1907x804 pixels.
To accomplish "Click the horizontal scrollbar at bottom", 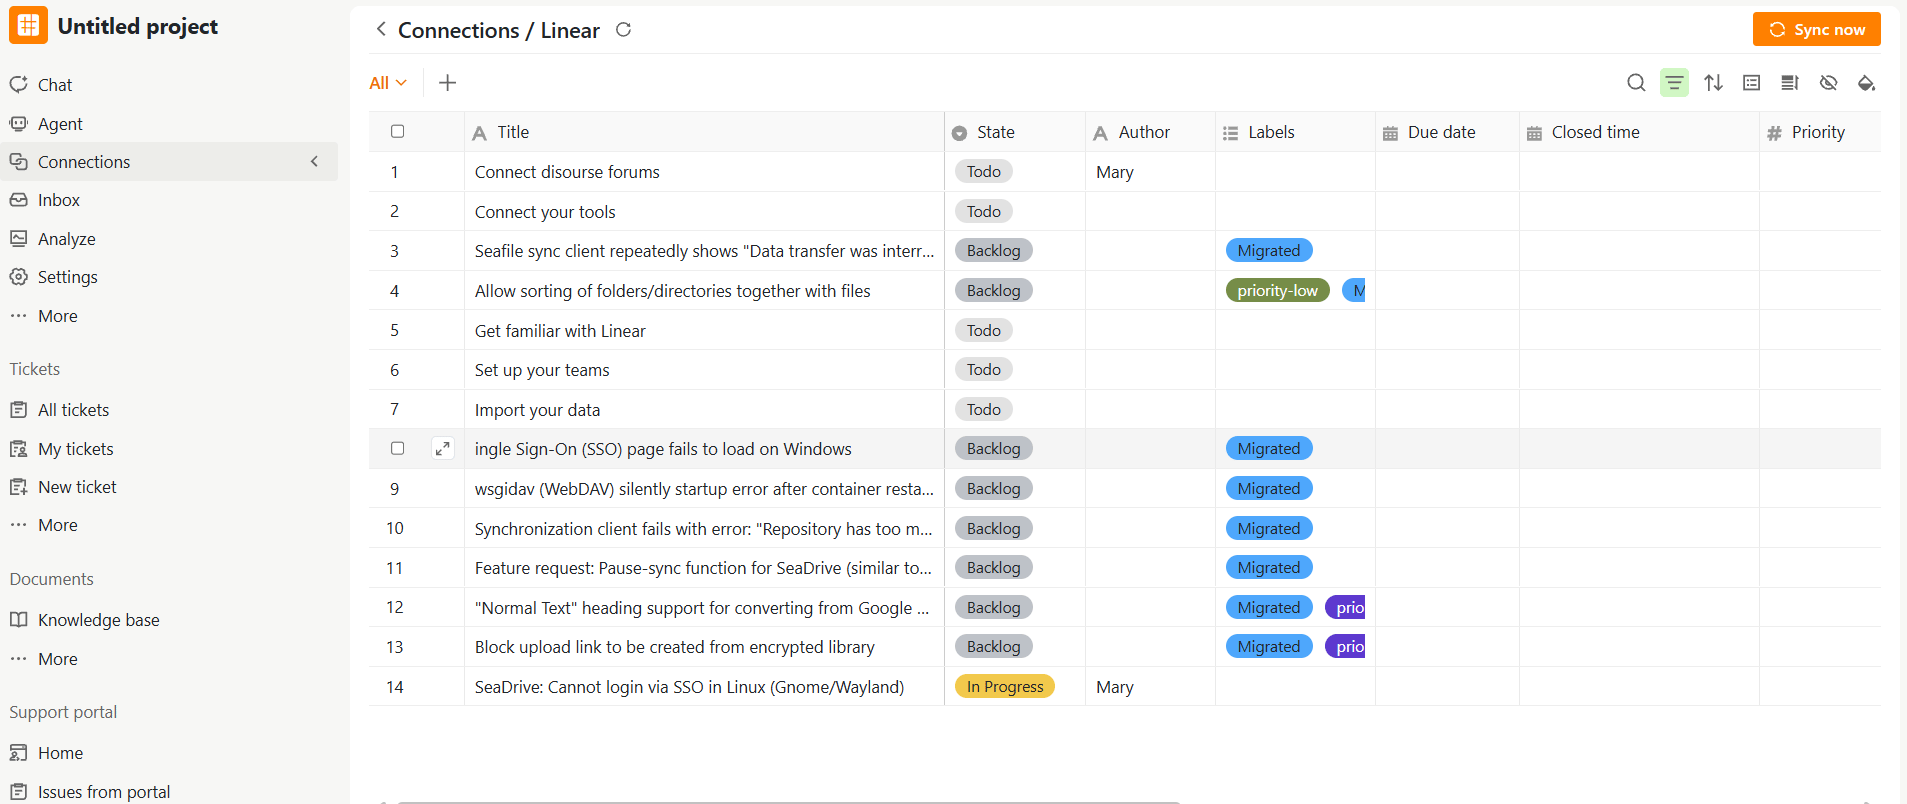I will pos(788,801).
